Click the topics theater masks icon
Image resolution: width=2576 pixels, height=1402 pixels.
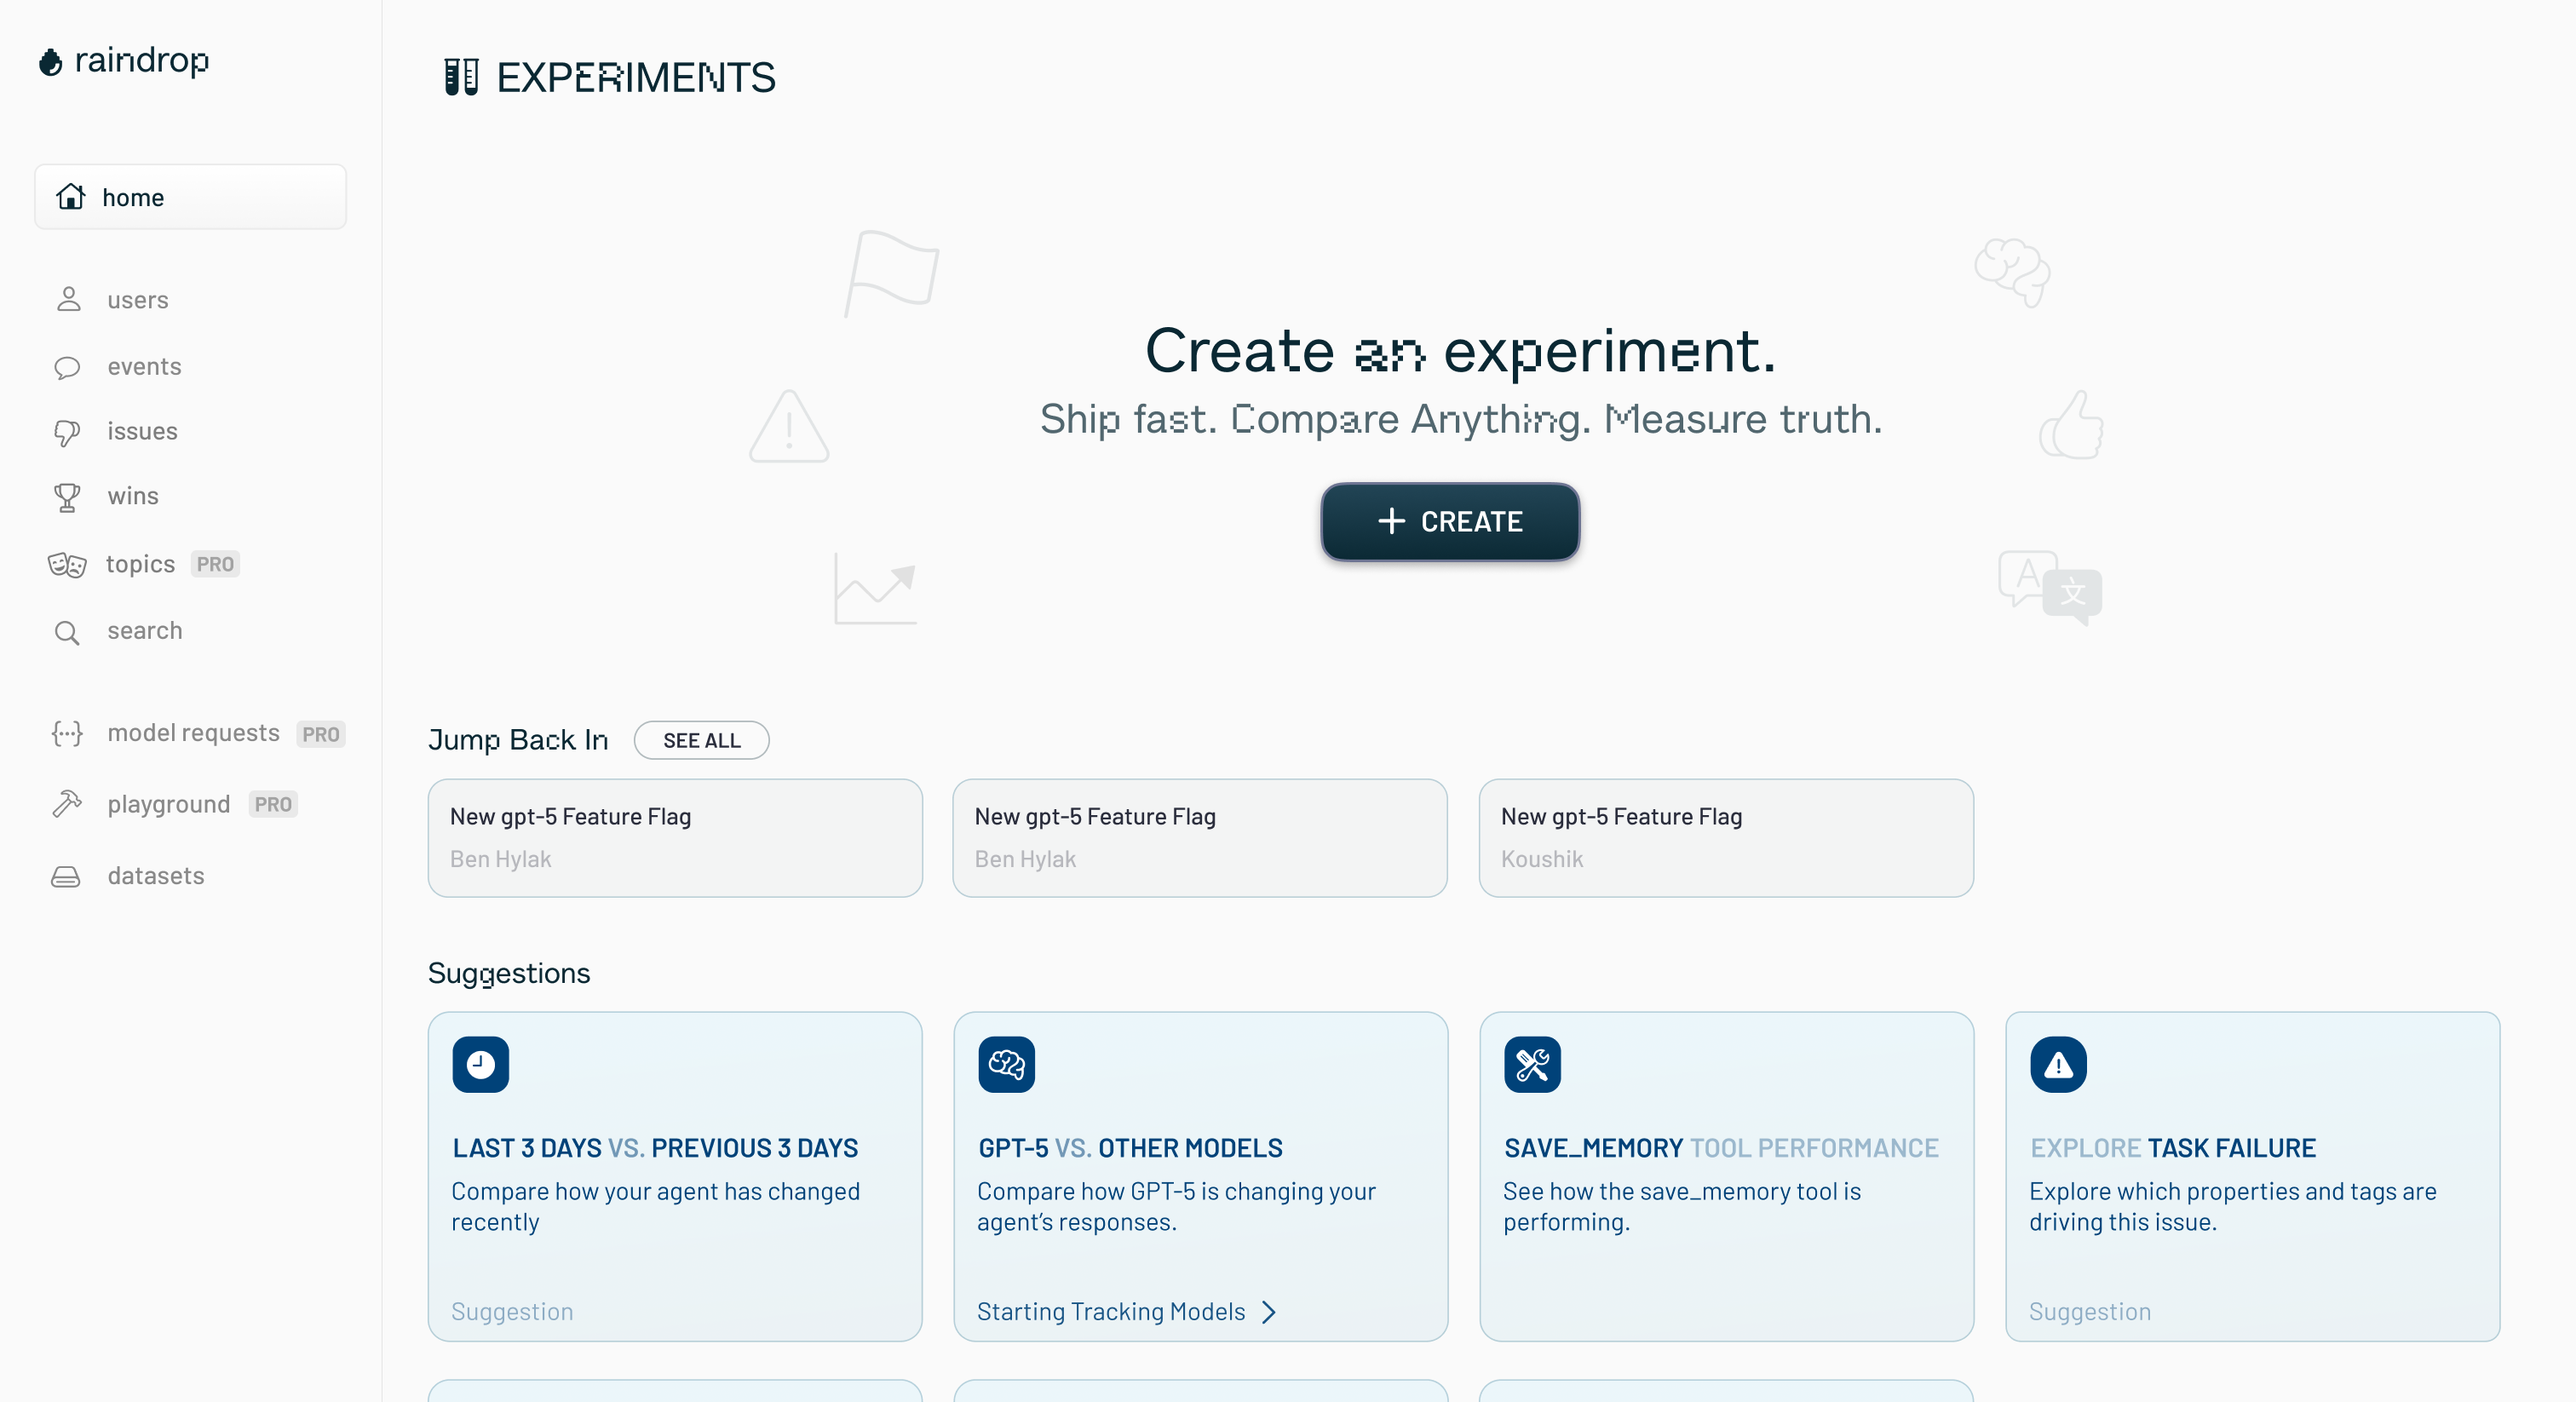(x=67, y=564)
